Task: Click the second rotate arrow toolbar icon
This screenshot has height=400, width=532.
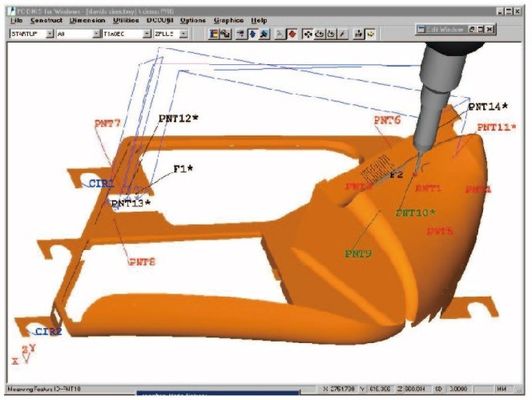Action: 331,34
